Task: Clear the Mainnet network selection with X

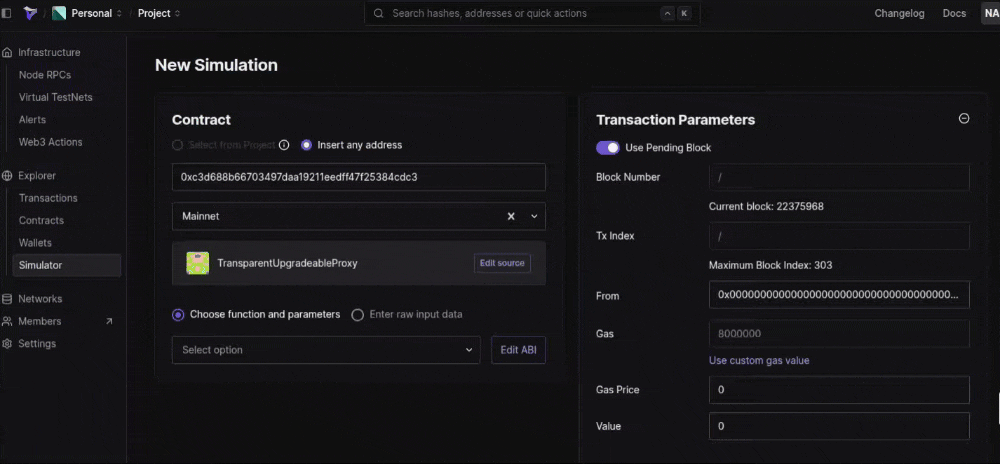Action: click(511, 216)
